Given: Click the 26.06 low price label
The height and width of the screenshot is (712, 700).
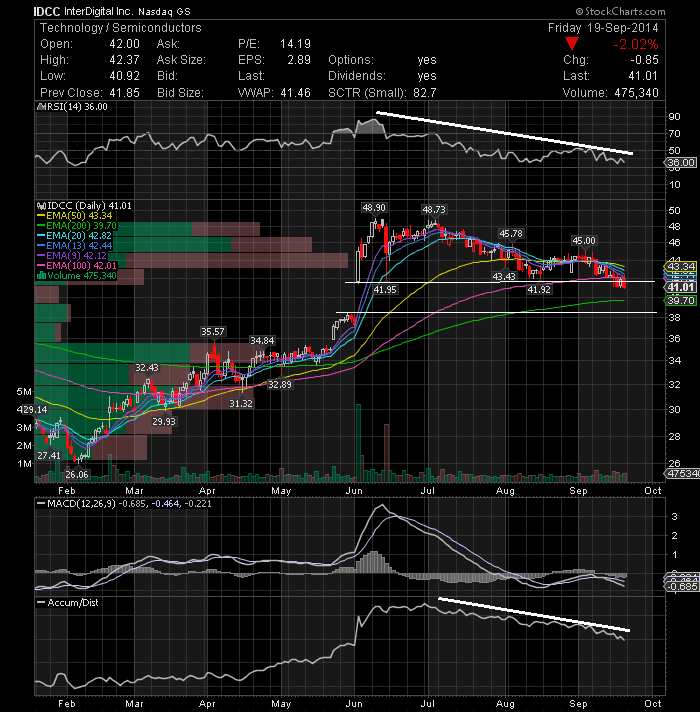Looking at the screenshot, I should point(77,475).
